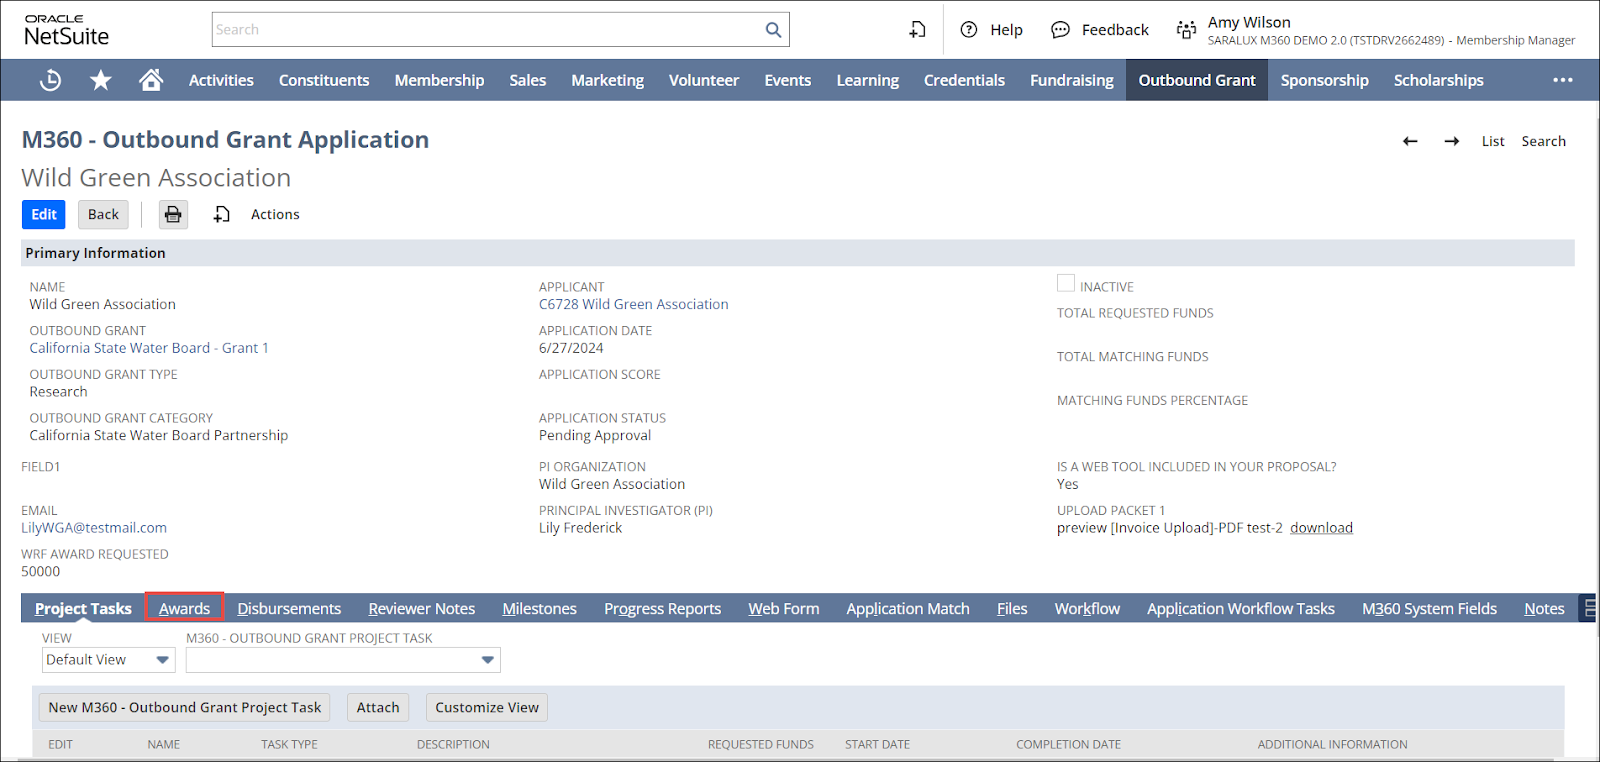This screenshot has height=762, width=1600.
Task: Click the Customize View button
Action: pyautogui.click(x=486, y=707)
